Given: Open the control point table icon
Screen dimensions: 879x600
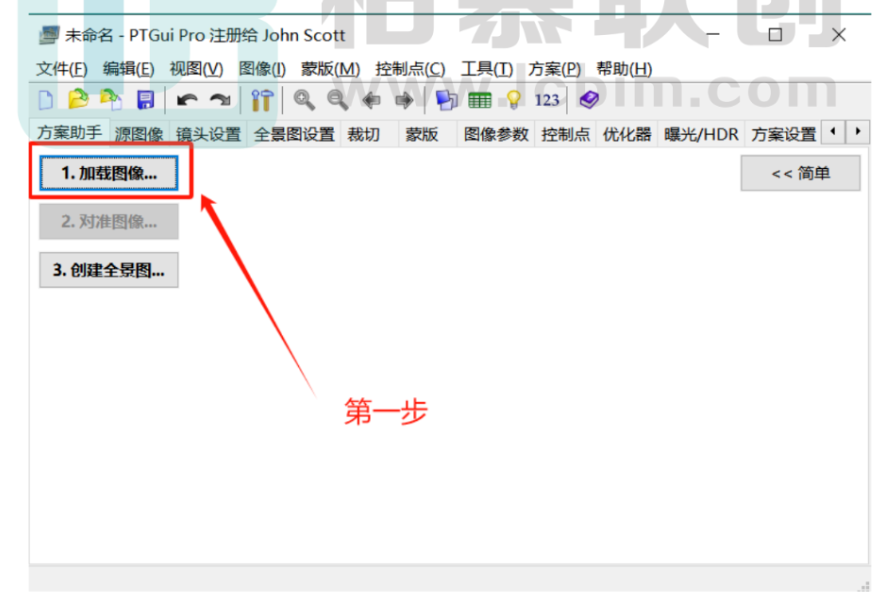Looking at the screenshot, I should click(480, 100).
